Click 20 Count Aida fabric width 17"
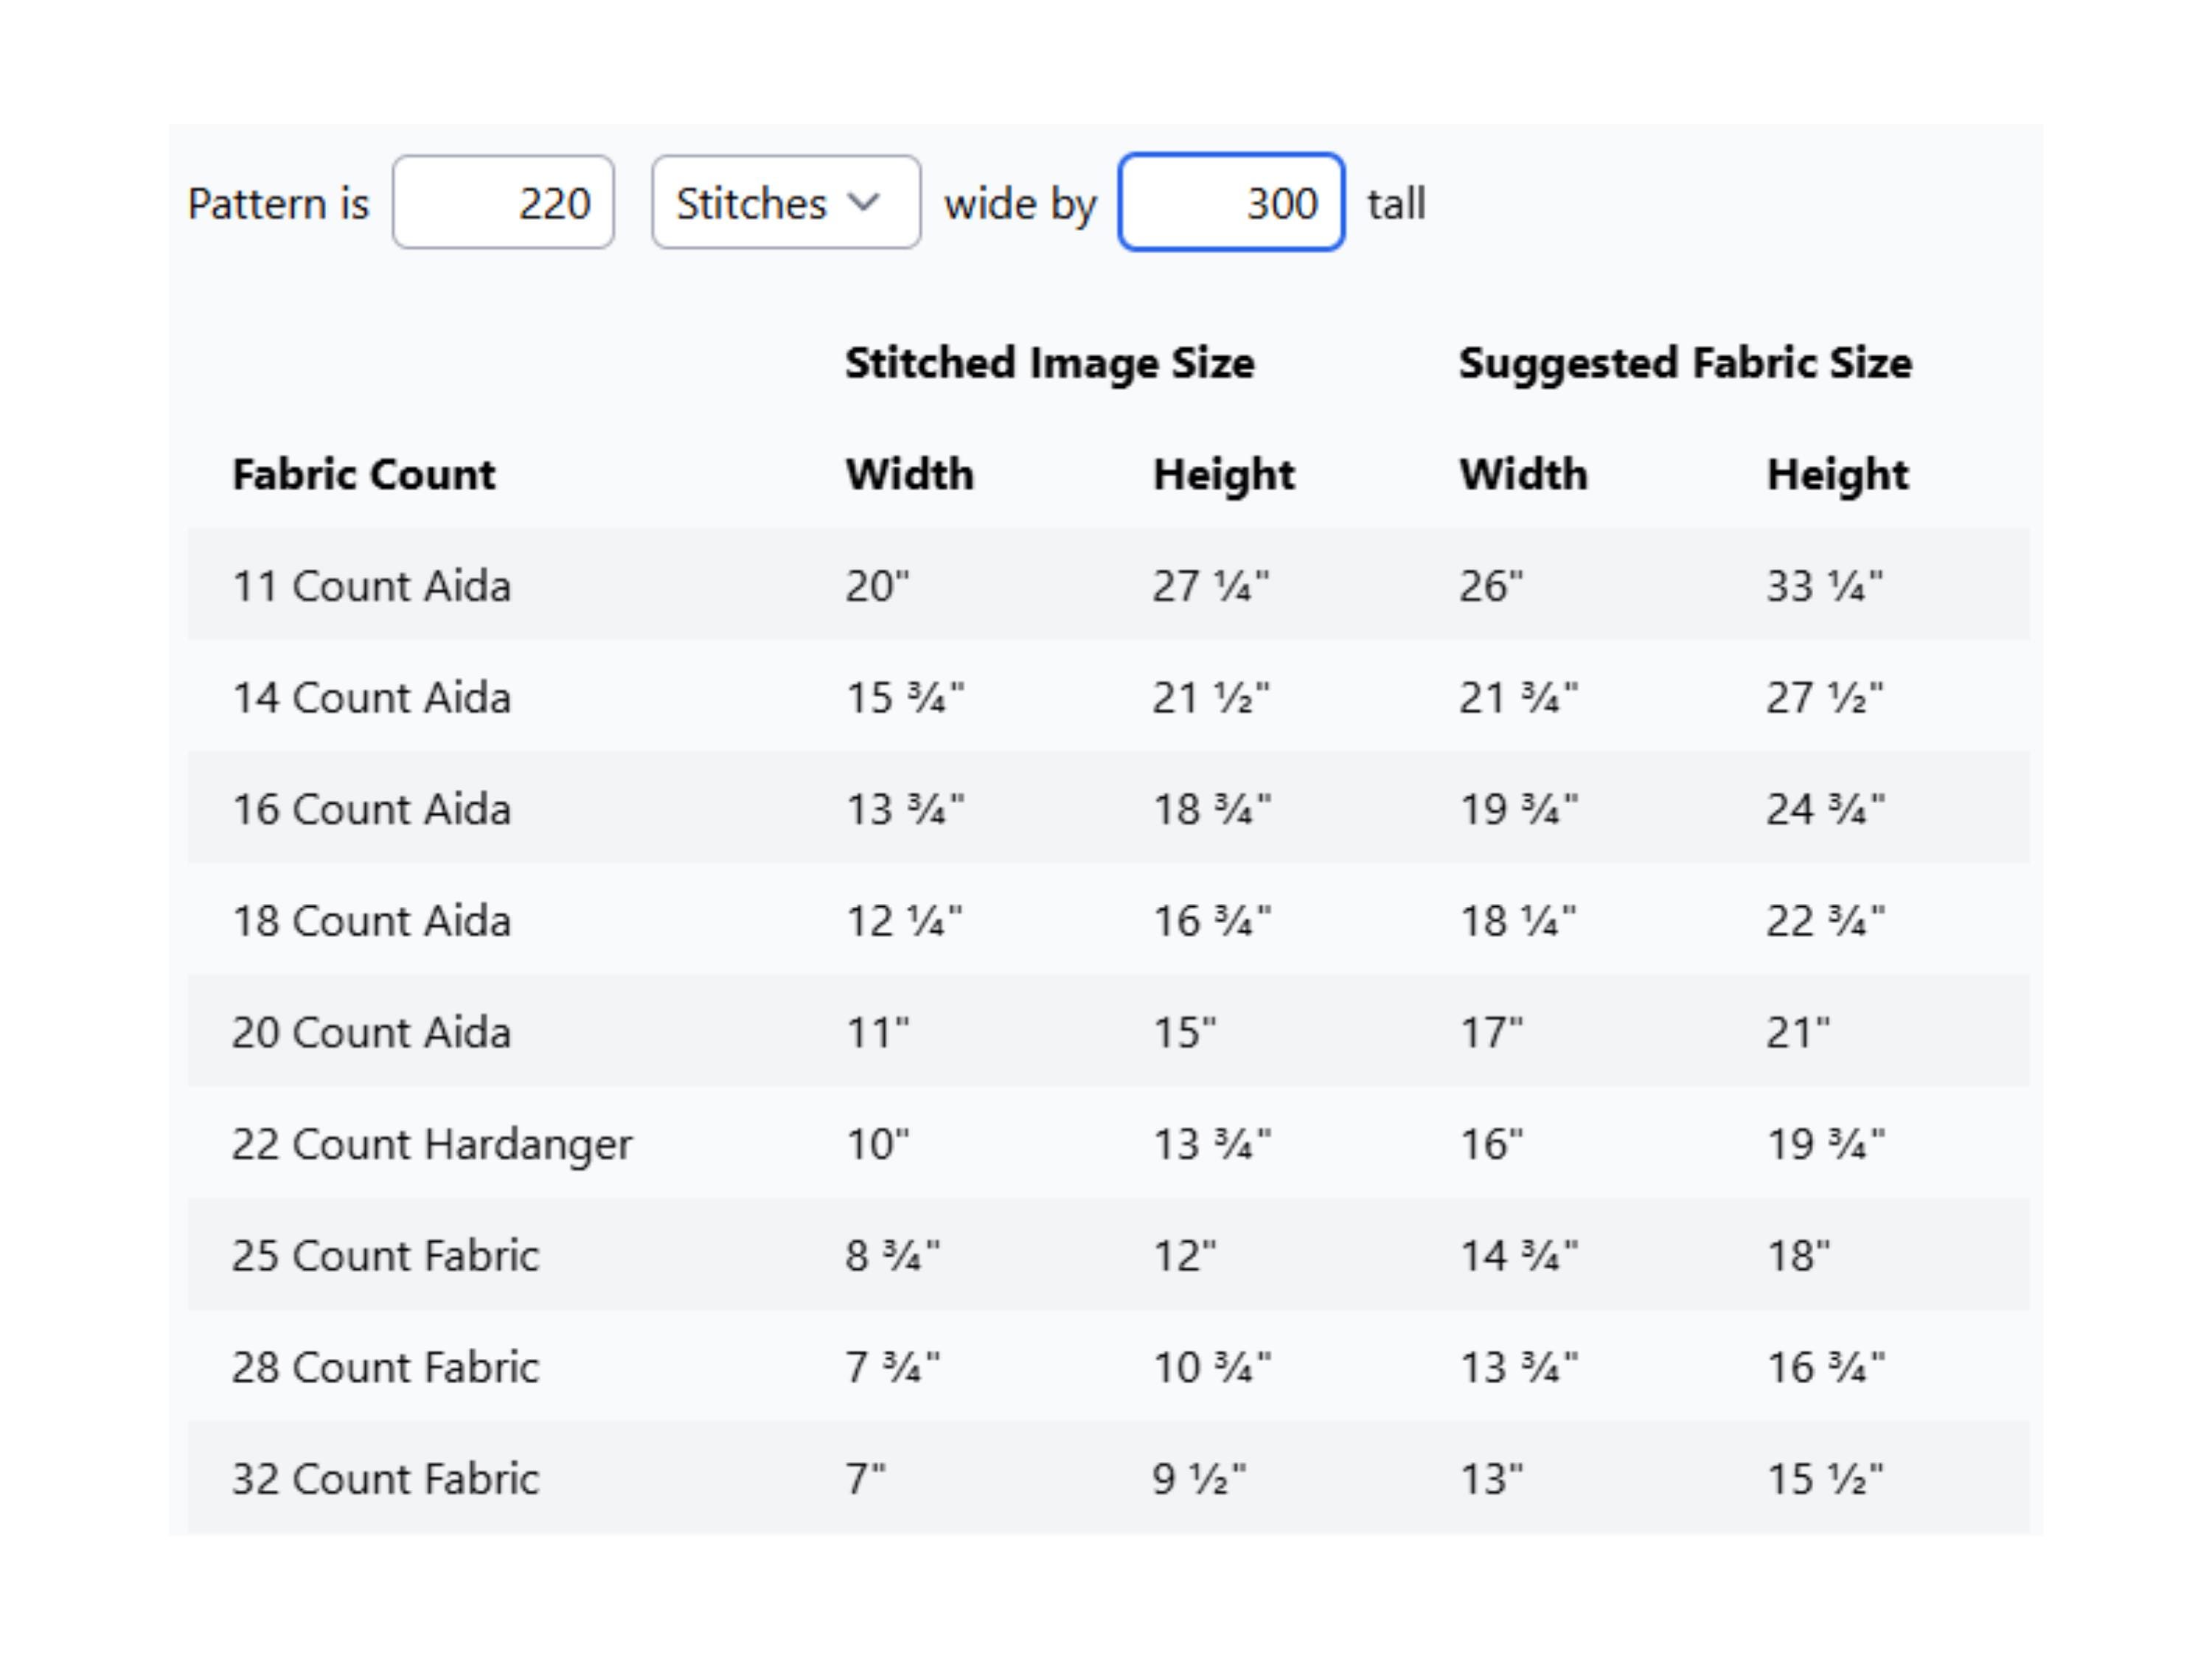 click(1491, 1032)
